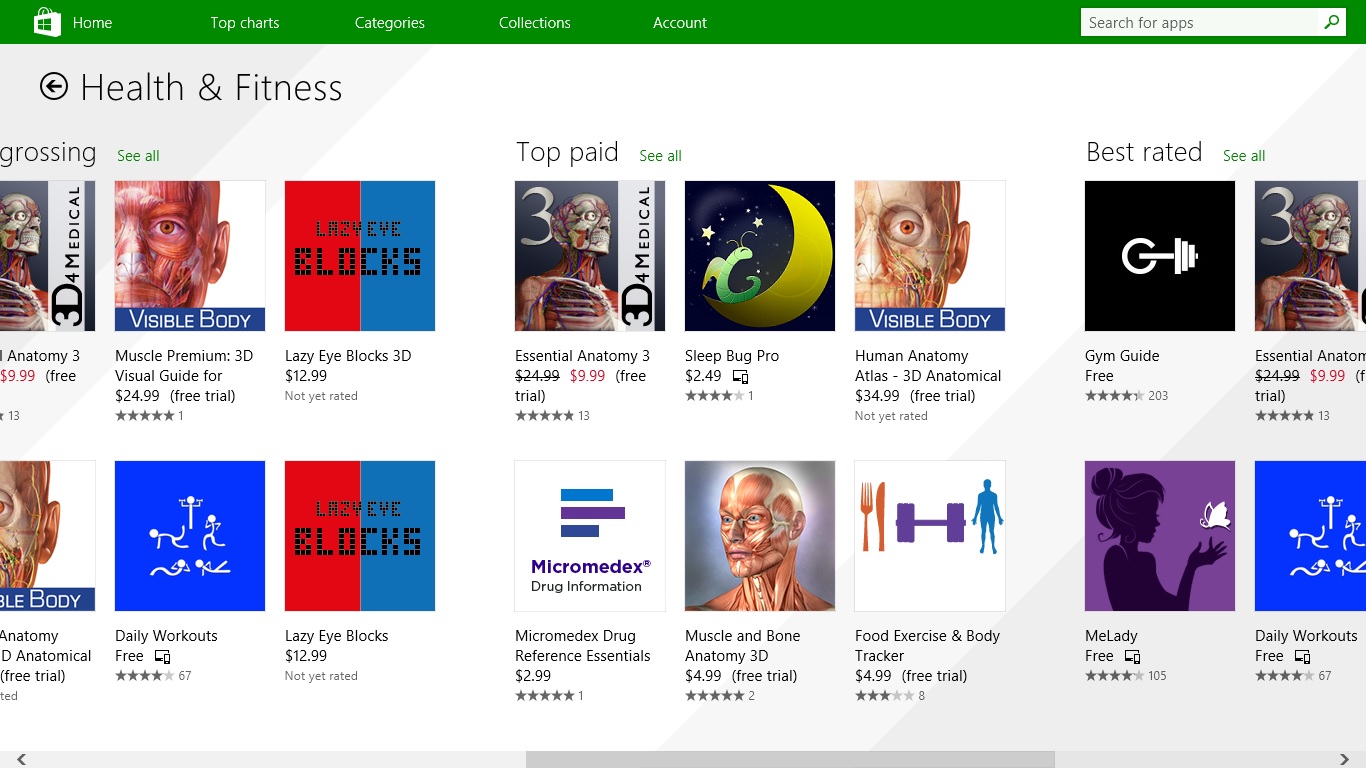The height and width of the screenshot is (768, 1366).
Task: Open Food Exercise & Body Tracker icon
Action: point(930,536)
